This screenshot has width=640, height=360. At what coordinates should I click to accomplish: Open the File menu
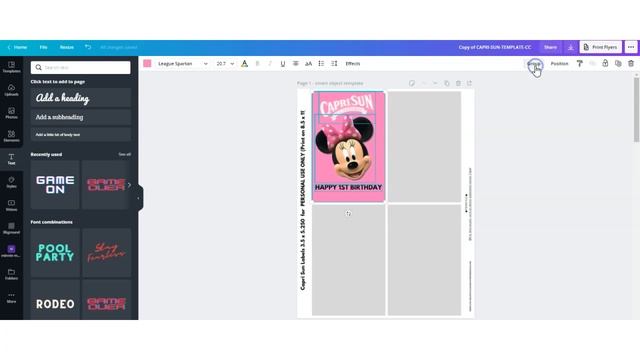point(44,47)
